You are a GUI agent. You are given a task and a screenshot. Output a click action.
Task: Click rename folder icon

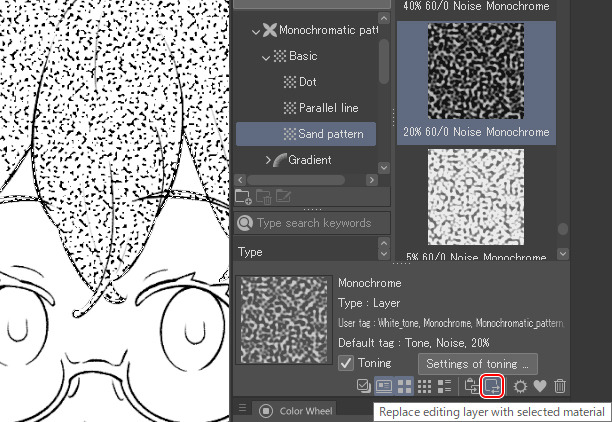[283, 196]
